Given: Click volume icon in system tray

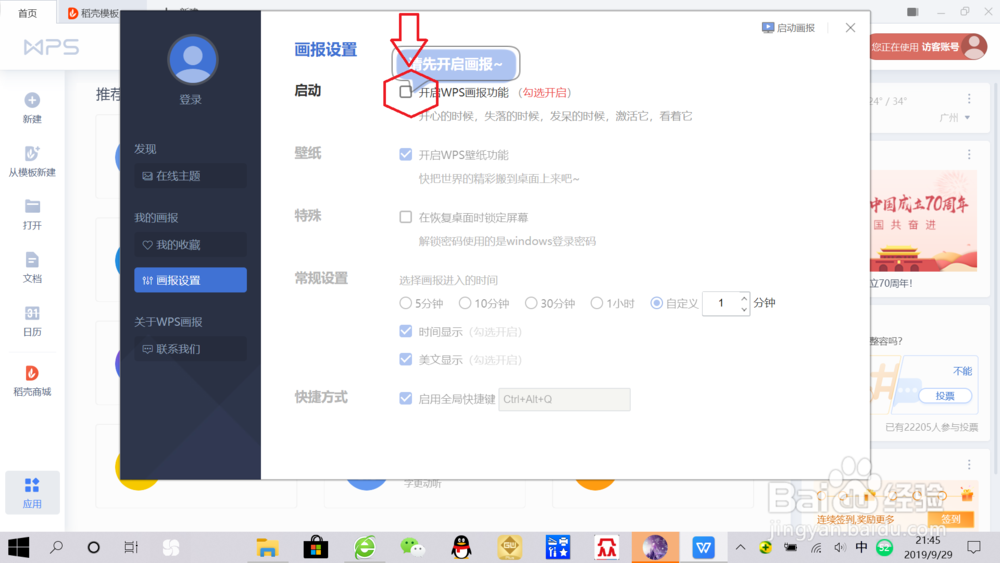Looking at the screenshot, I should pos(839,547).
